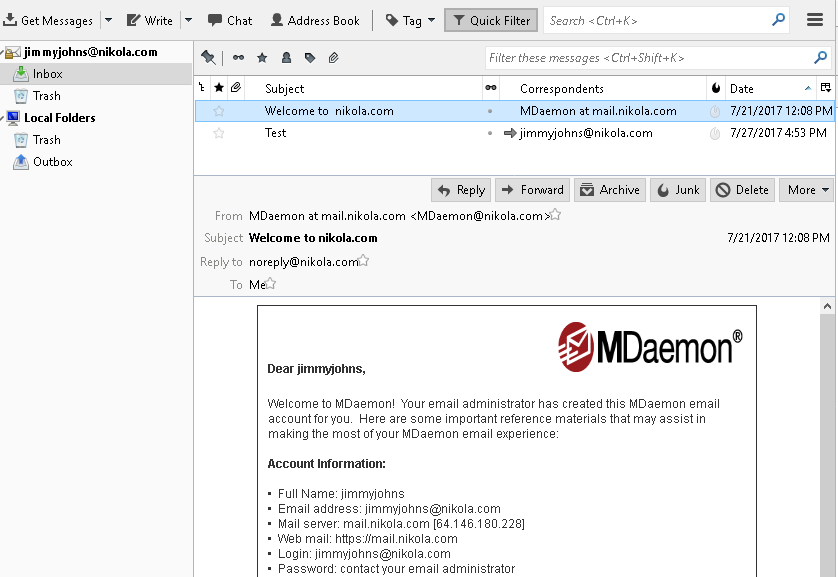The height and width of the screenshot is (577, 838).
Task: Compose new email with Write
Action: [x=150, y=20]
